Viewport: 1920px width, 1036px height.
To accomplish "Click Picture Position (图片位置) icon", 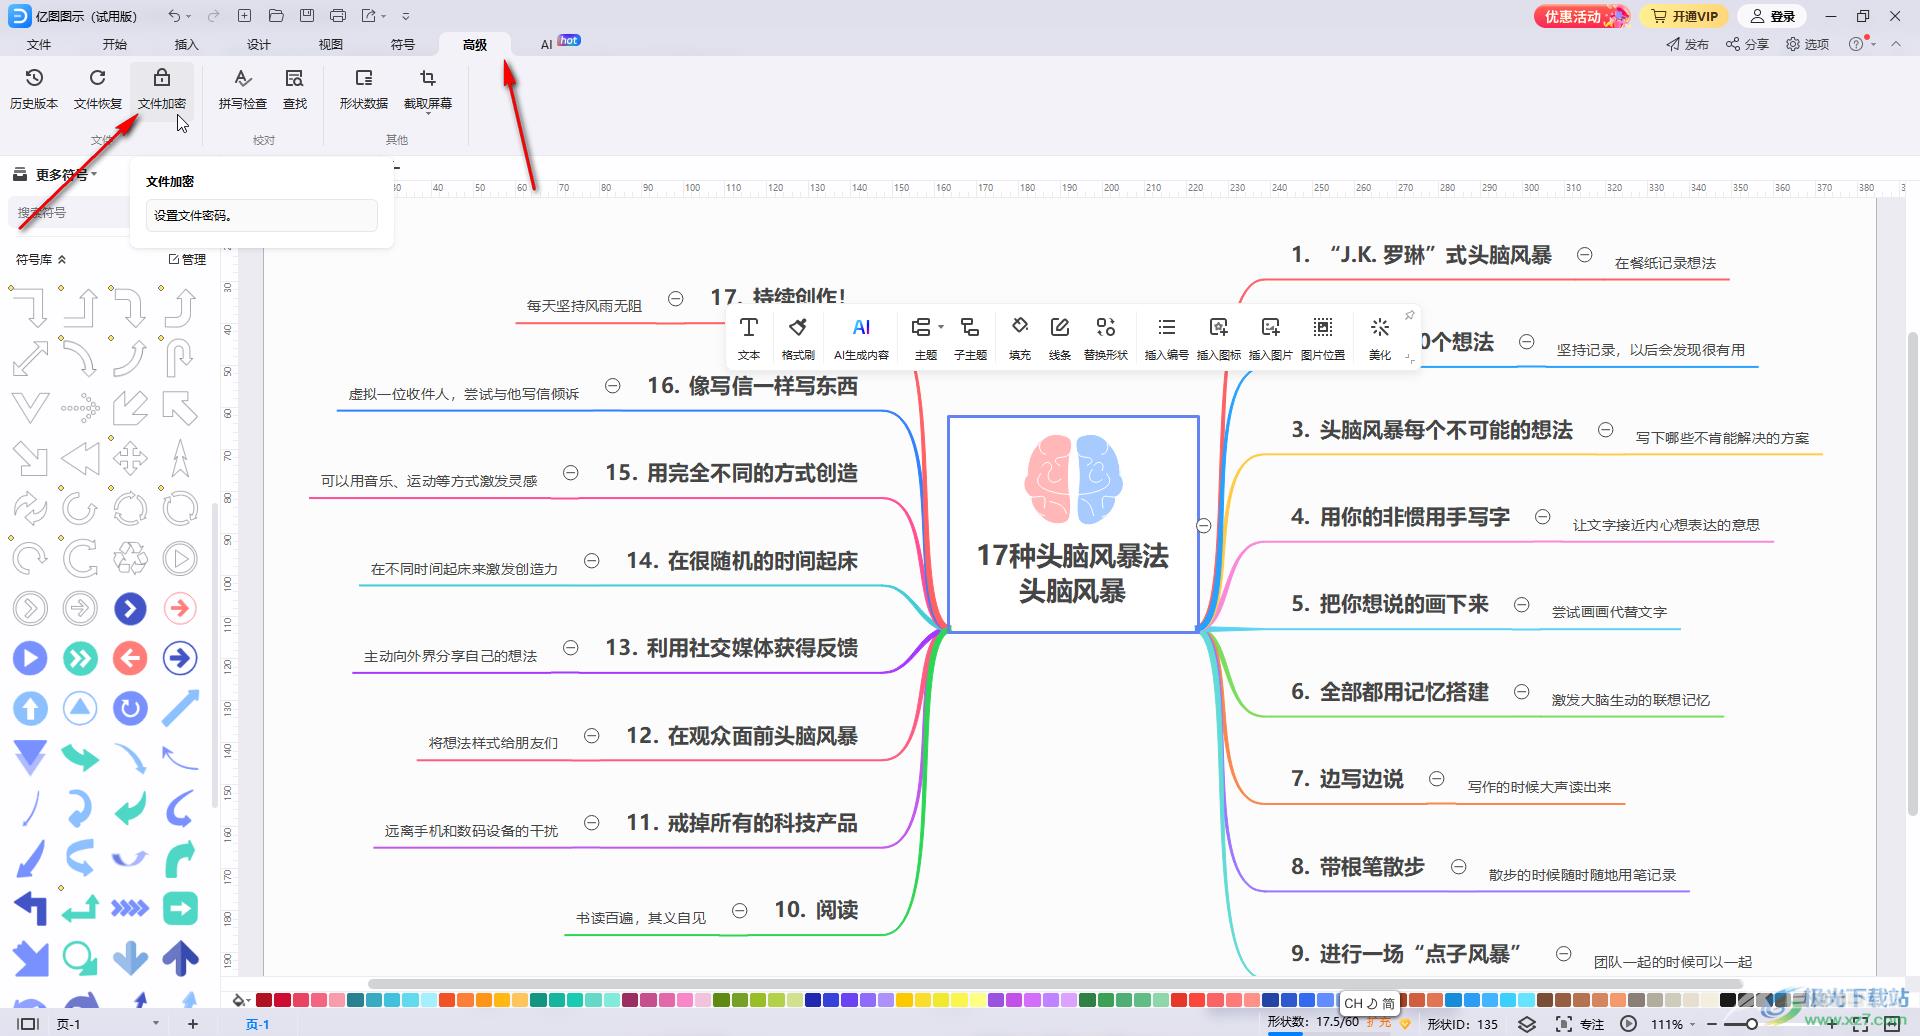I will 1323,327.
